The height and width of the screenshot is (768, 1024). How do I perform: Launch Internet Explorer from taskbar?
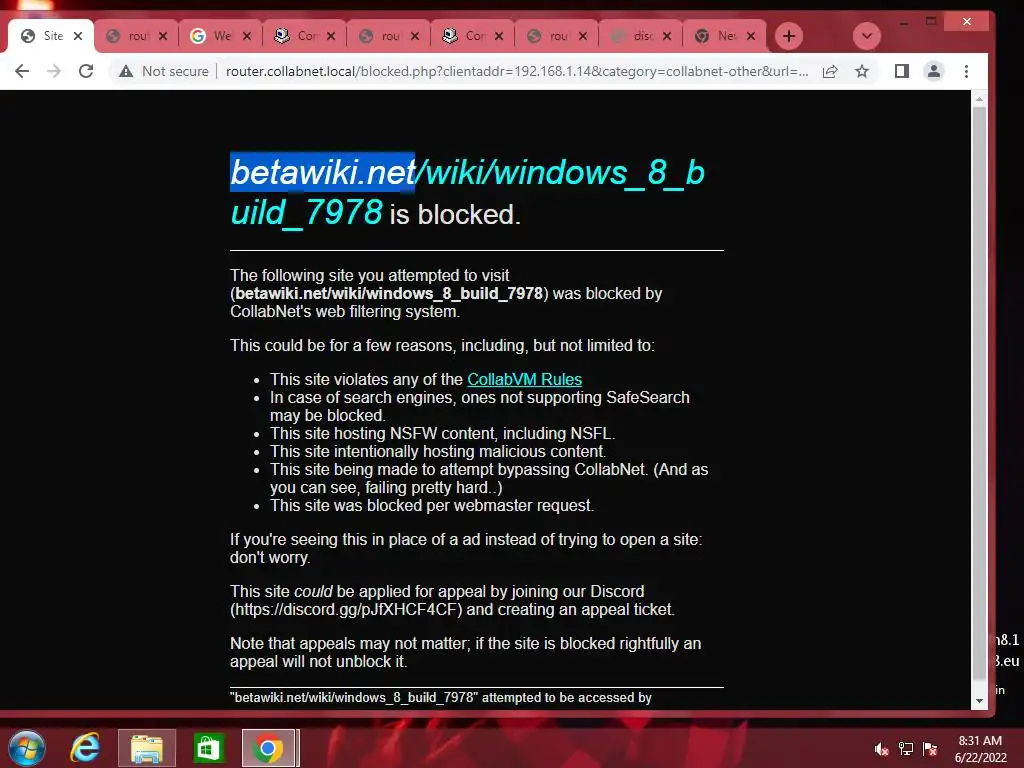point(86,748)
